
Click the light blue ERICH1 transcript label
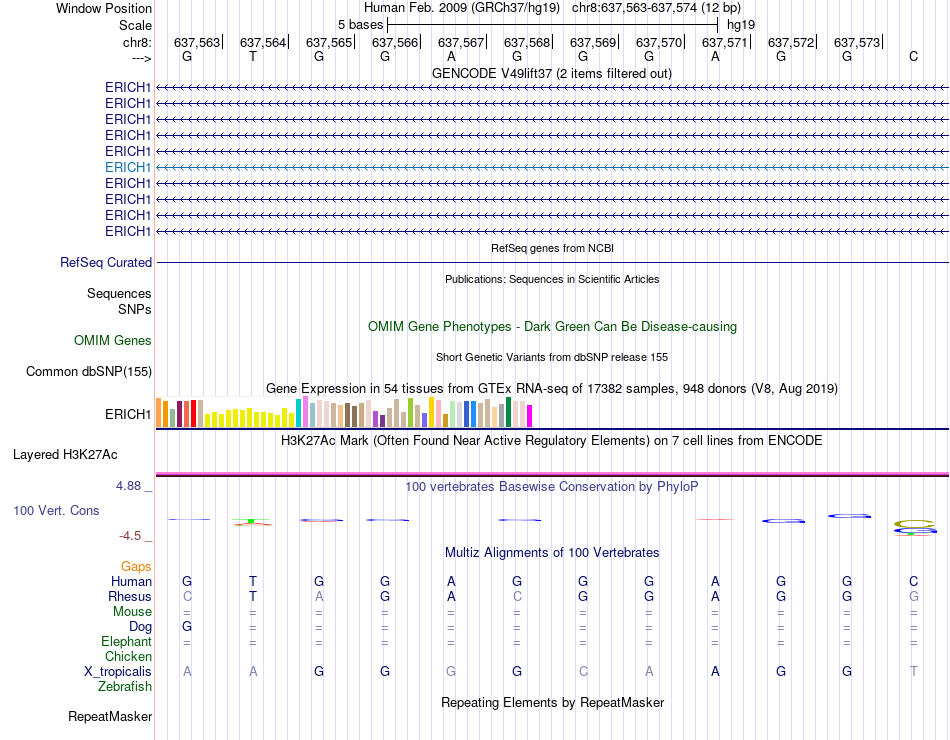click(x=127, y=167)
